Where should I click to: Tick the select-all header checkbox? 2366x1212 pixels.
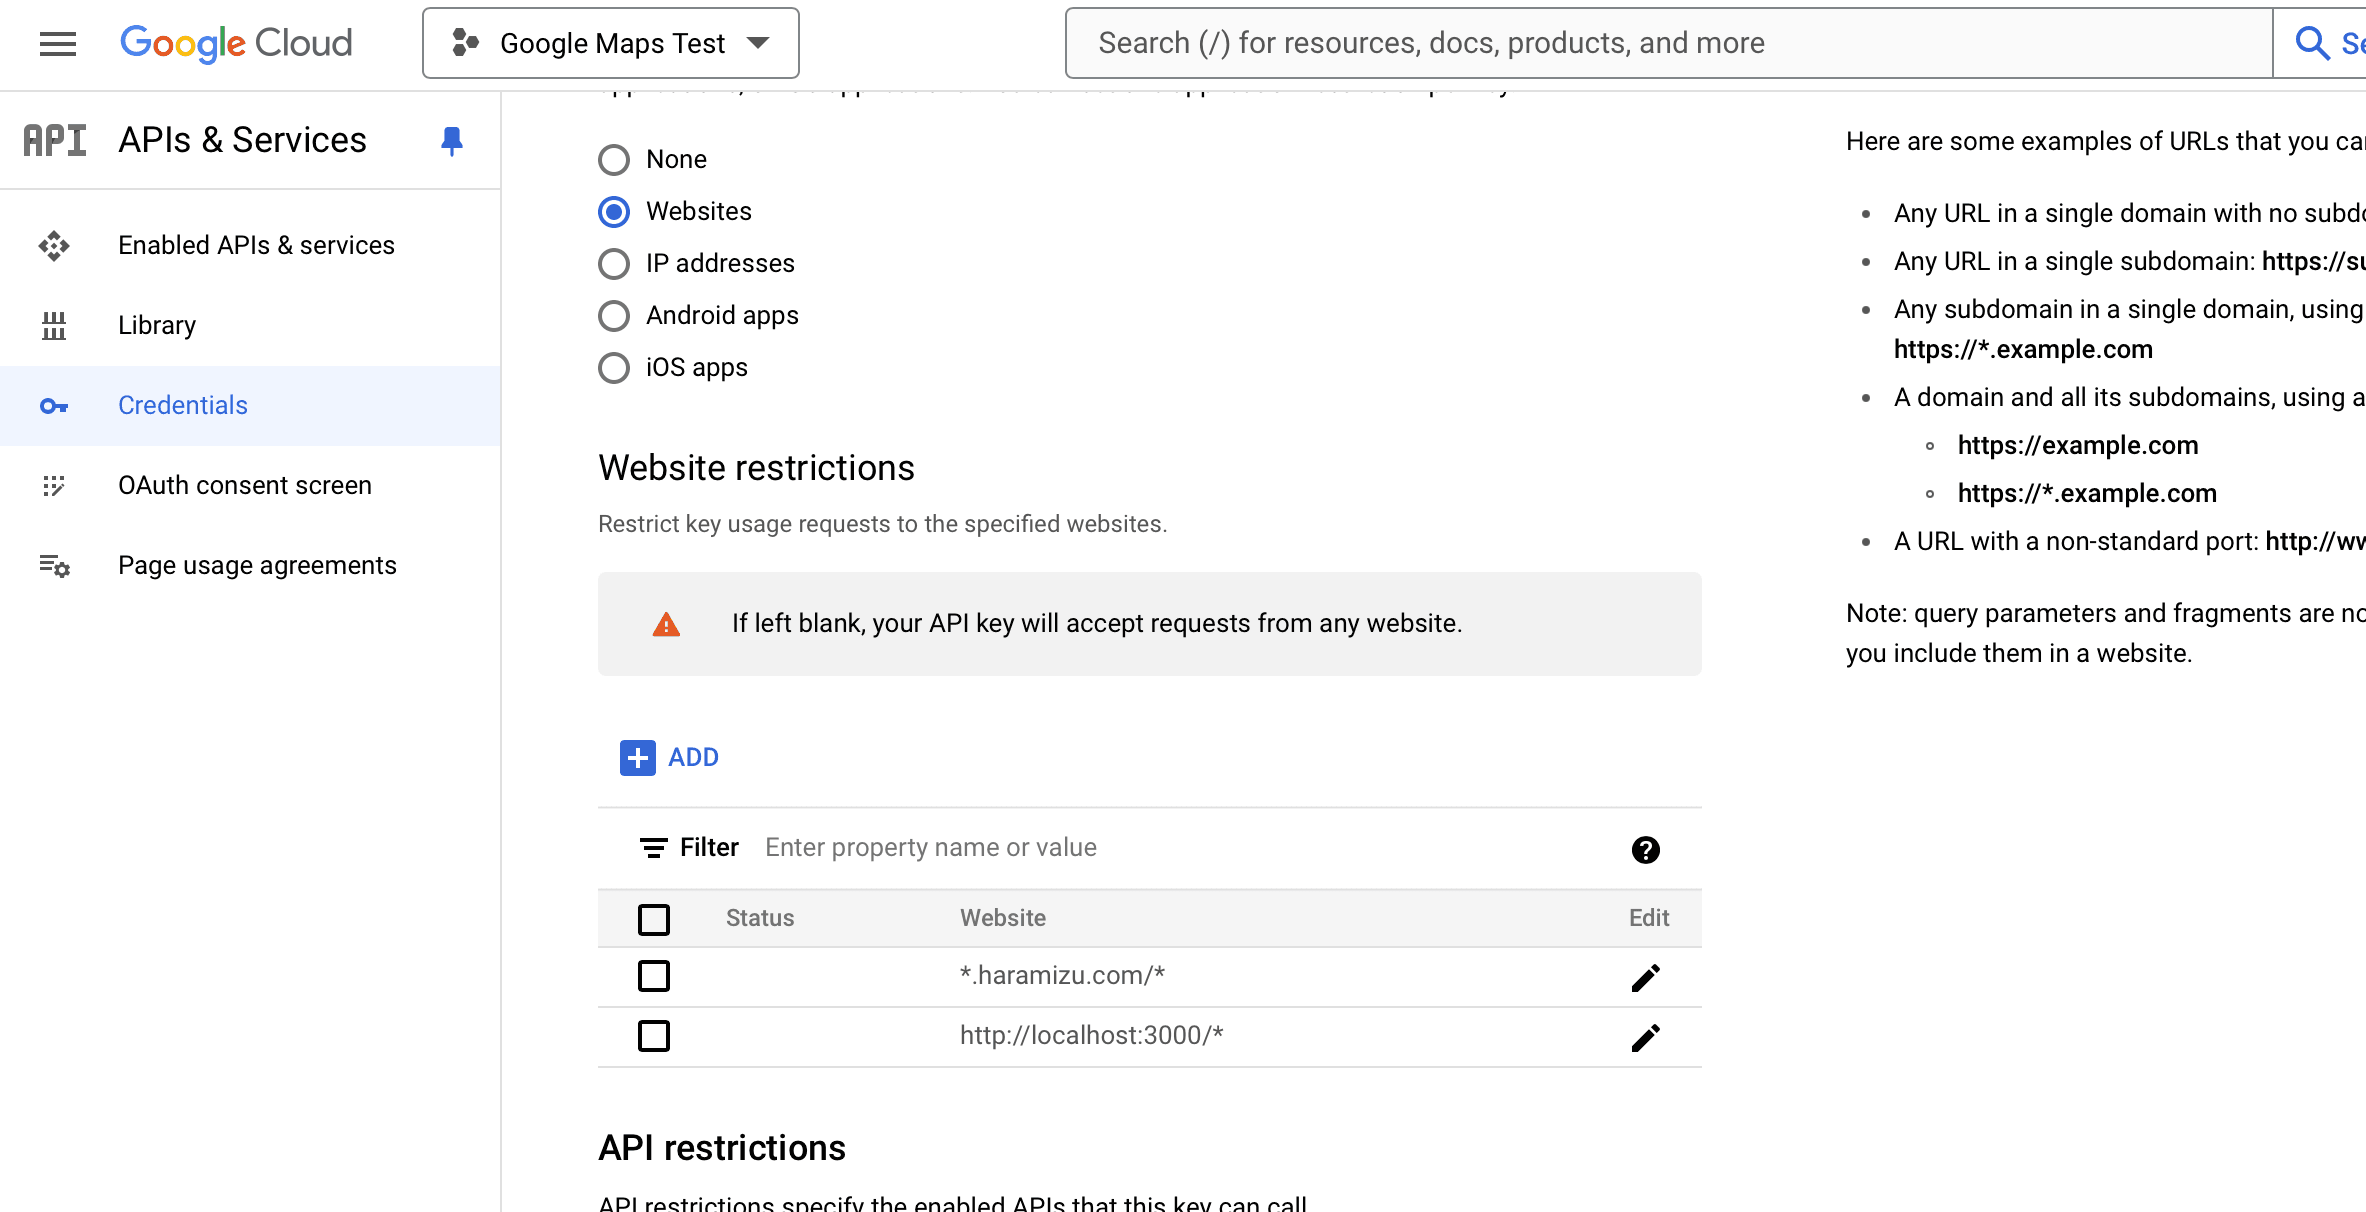[654, 919]
